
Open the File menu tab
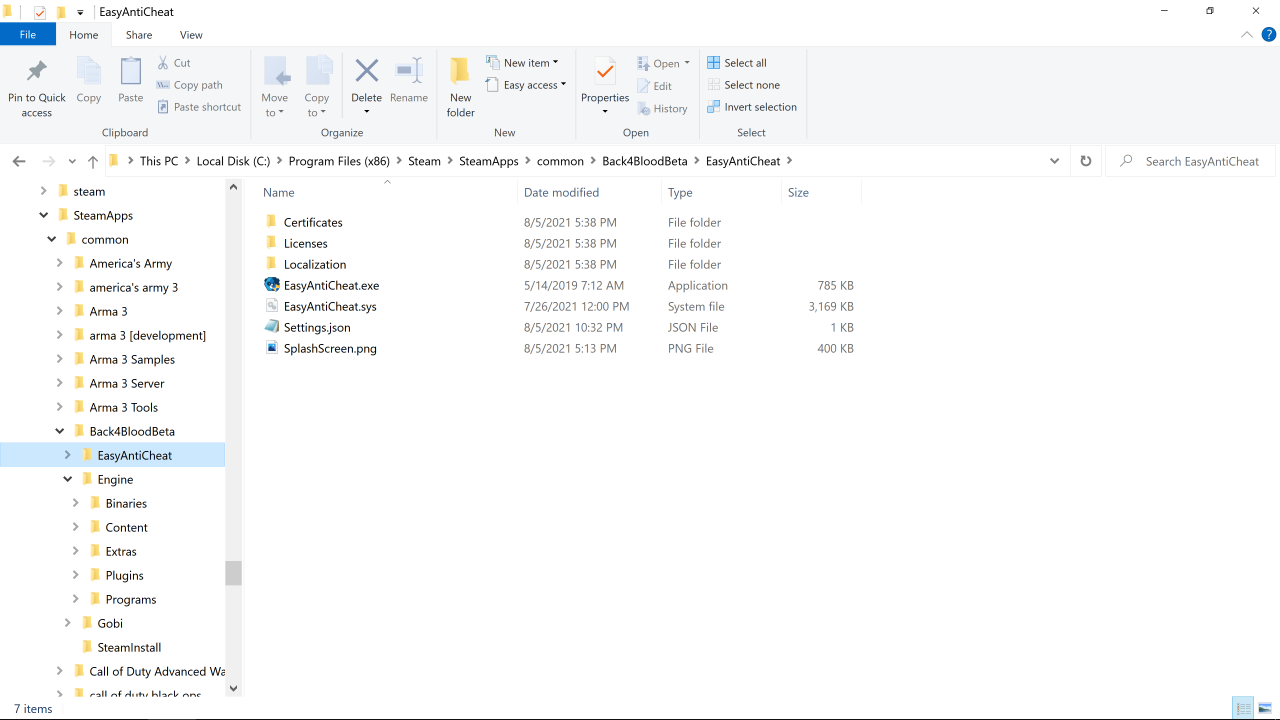click(28, 35)
